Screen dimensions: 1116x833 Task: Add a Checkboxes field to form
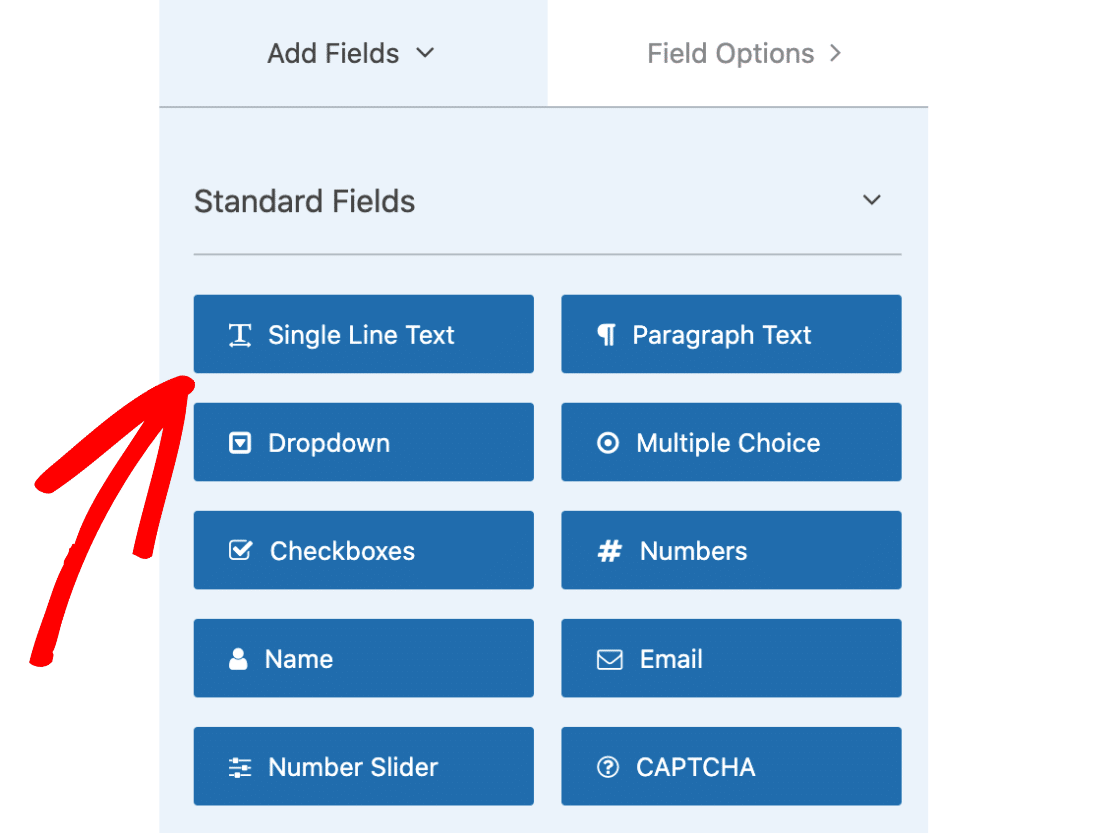(x=363, y=550)
